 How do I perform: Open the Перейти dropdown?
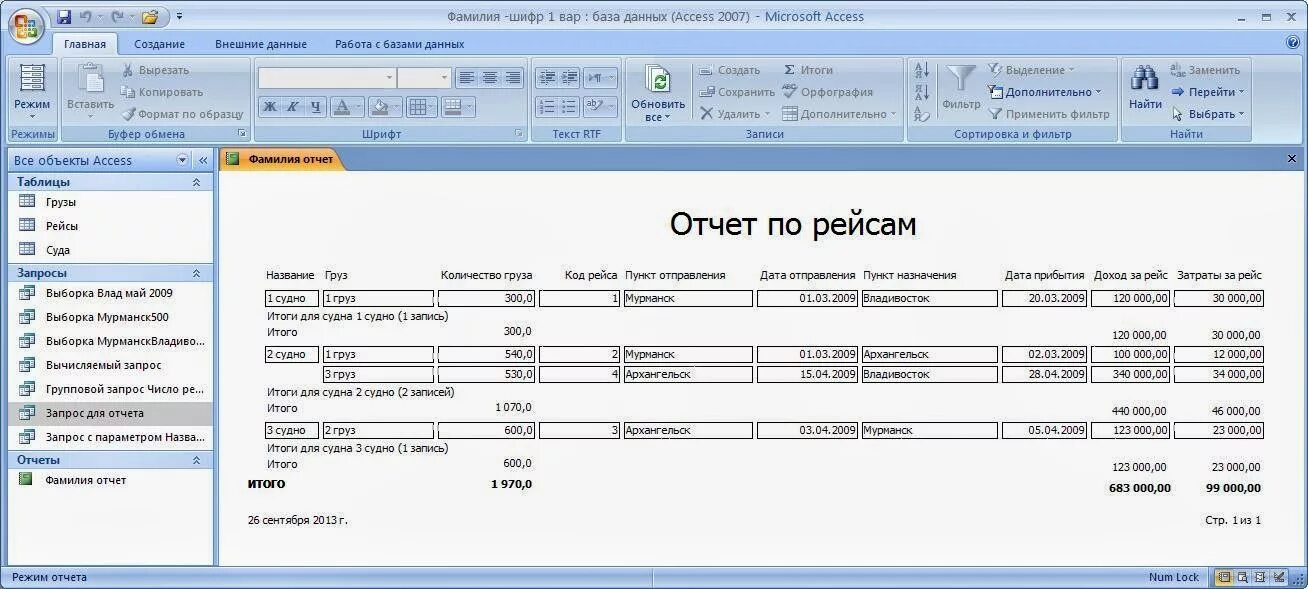(1207, 92)
